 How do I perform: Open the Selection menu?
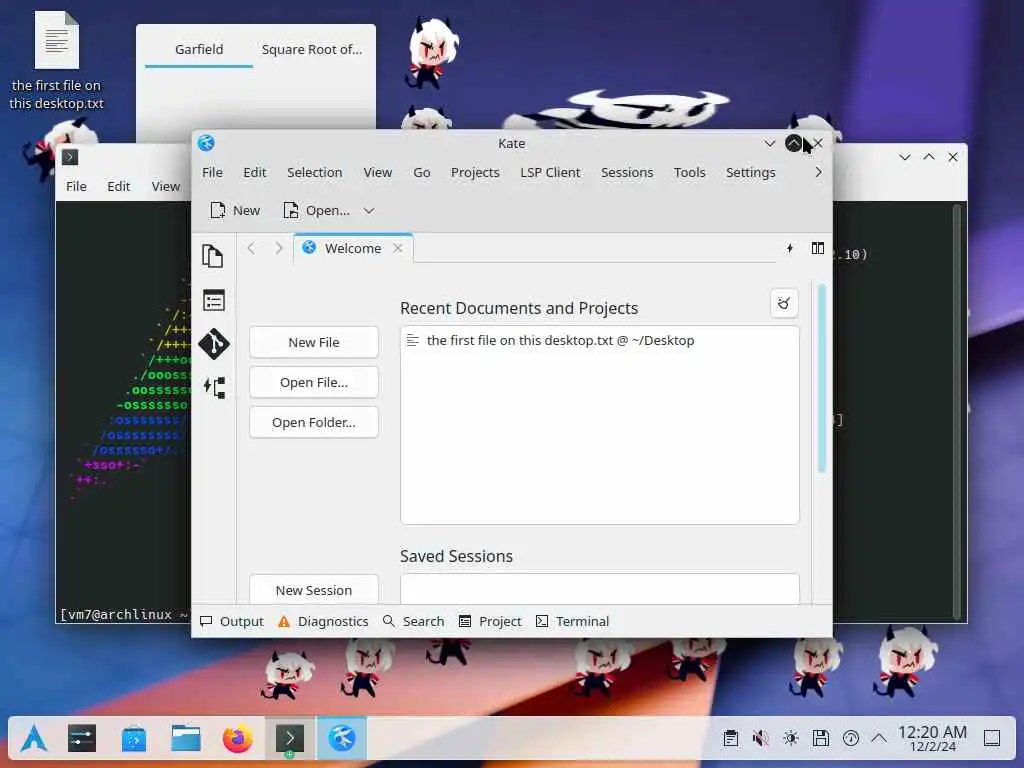(x=315, y=172)
